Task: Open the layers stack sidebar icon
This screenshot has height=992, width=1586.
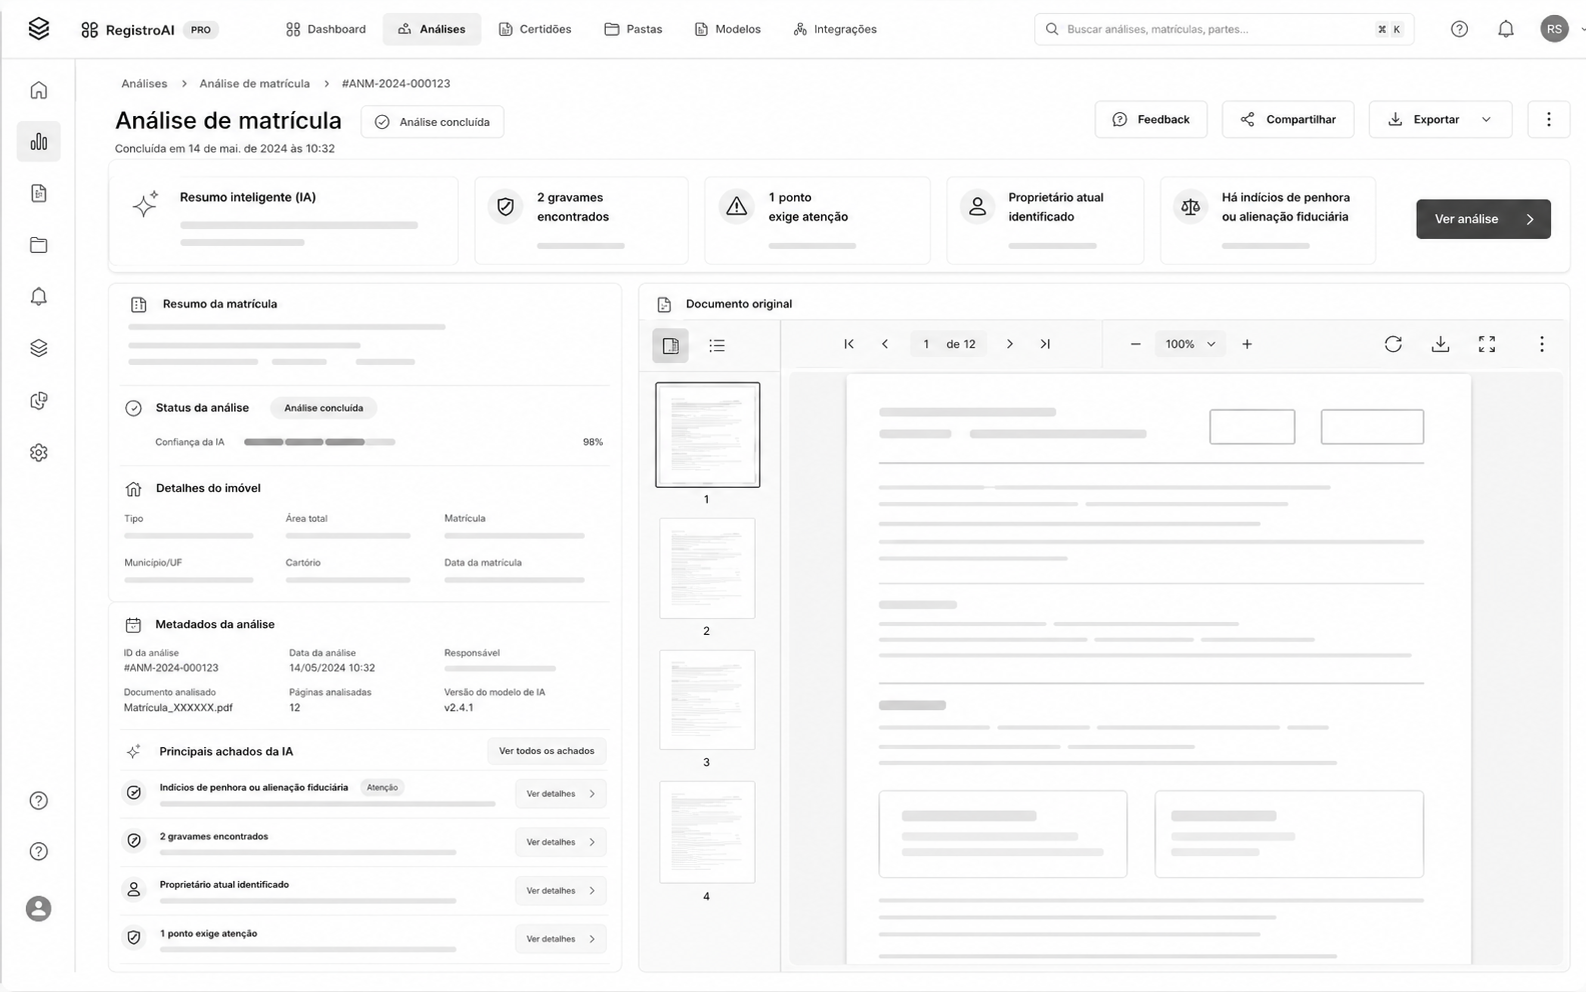Action: 38,348
